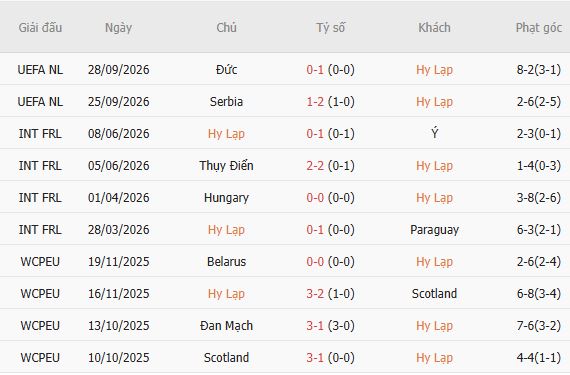Open the 0-1 score of Đức match
Screen dimensions: 570x375
[315, 69]
